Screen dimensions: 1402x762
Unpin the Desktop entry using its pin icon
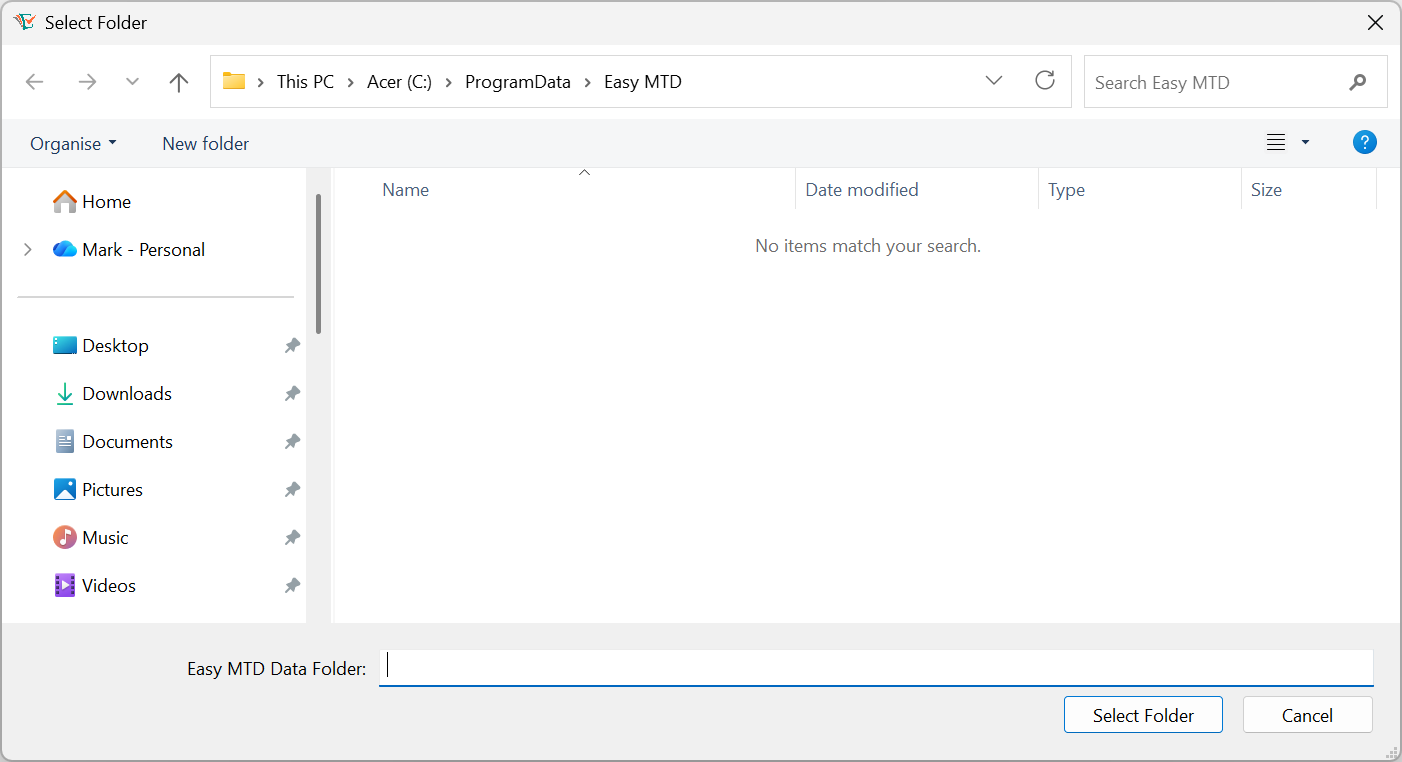coord(291,345)
